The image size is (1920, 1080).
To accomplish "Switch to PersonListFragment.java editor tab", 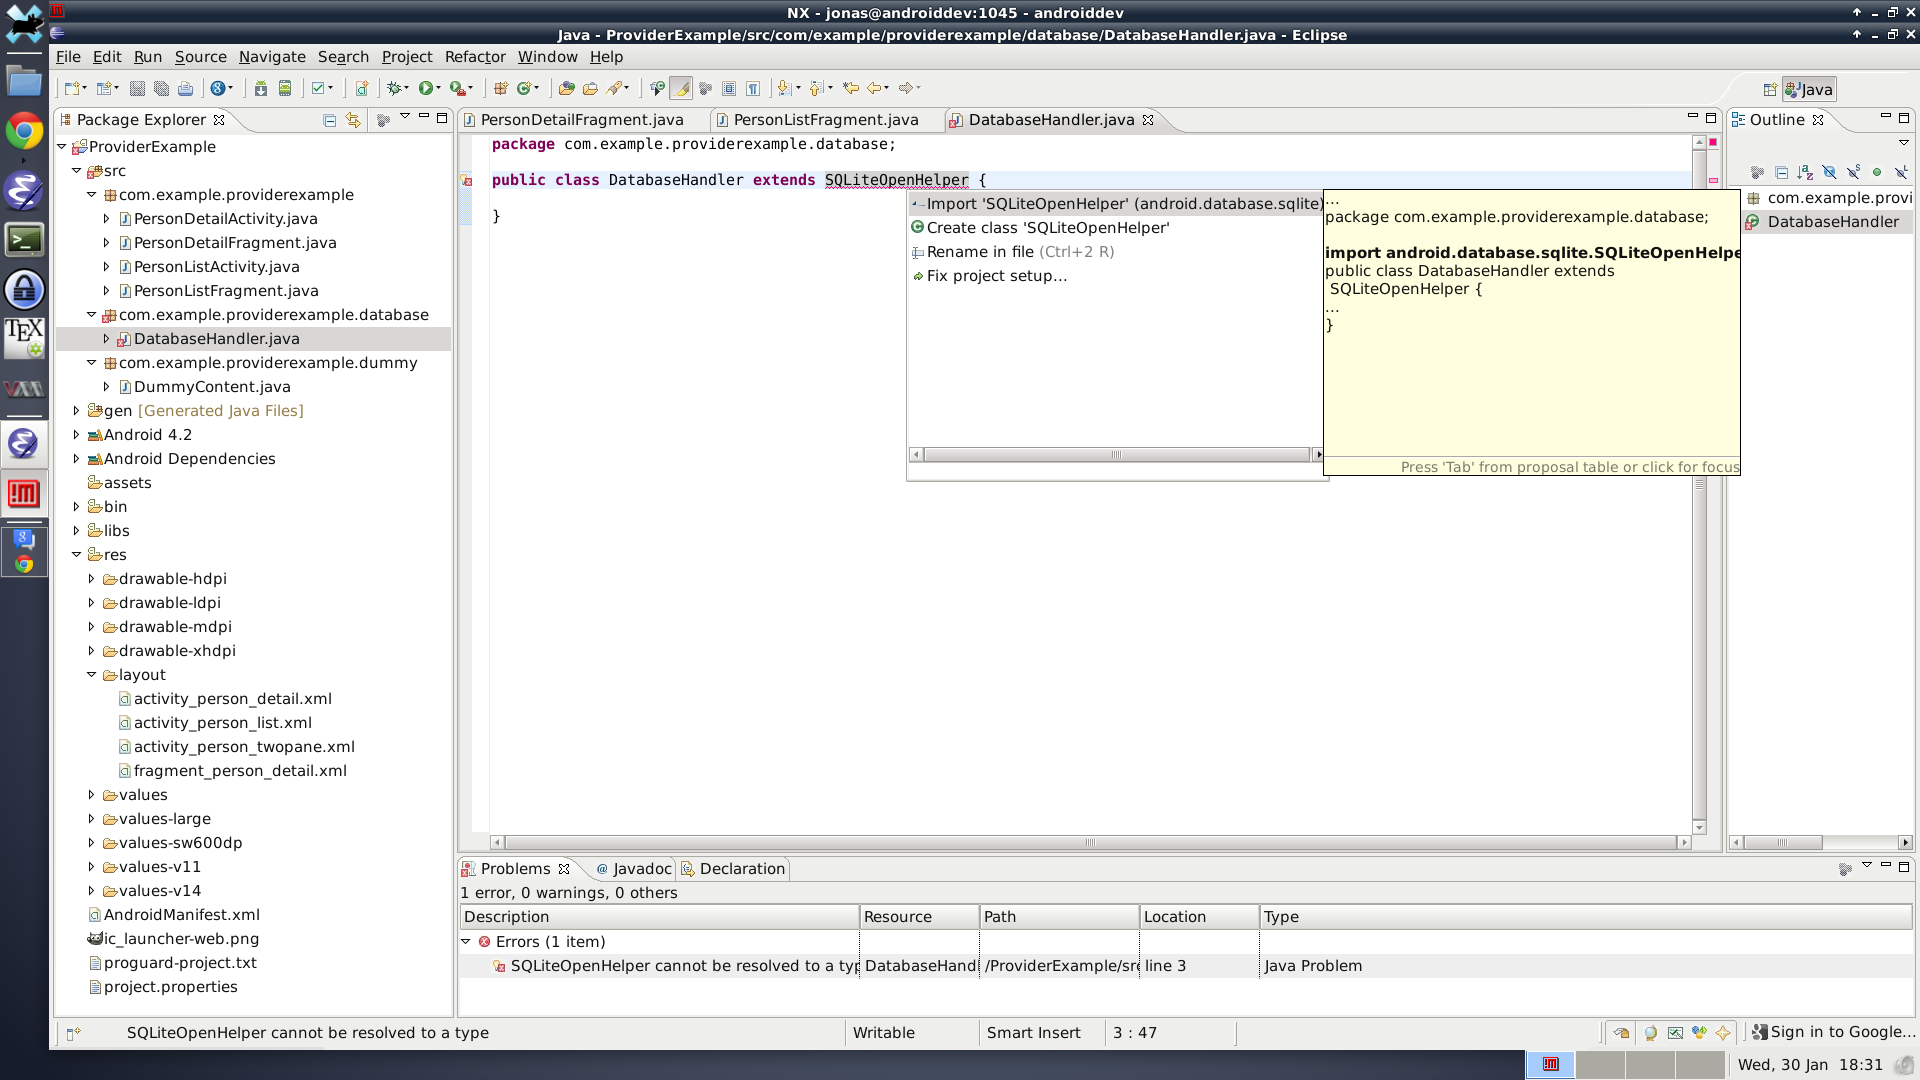I will (825, 120).
